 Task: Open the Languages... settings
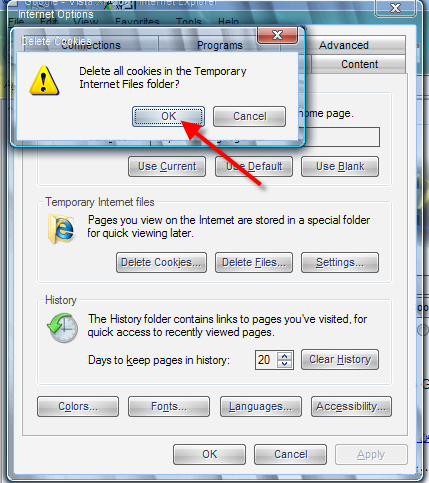(261, 407)
